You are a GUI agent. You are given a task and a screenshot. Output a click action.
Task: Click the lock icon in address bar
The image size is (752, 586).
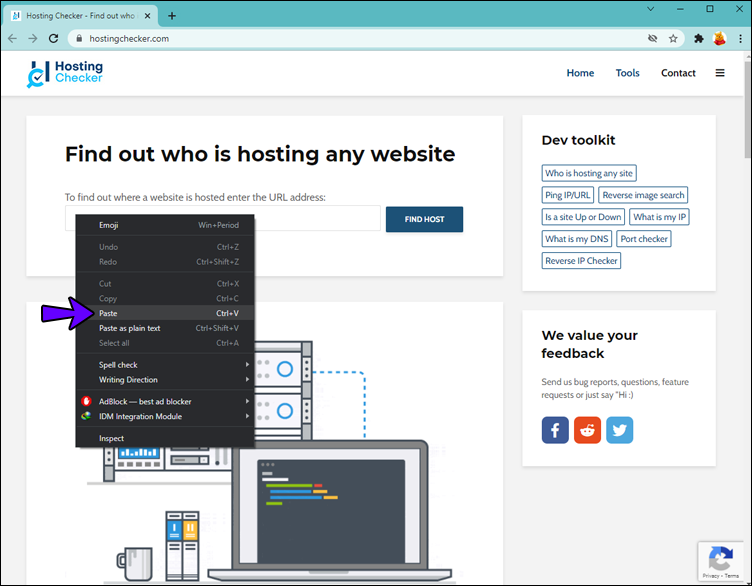click(79, 38)
